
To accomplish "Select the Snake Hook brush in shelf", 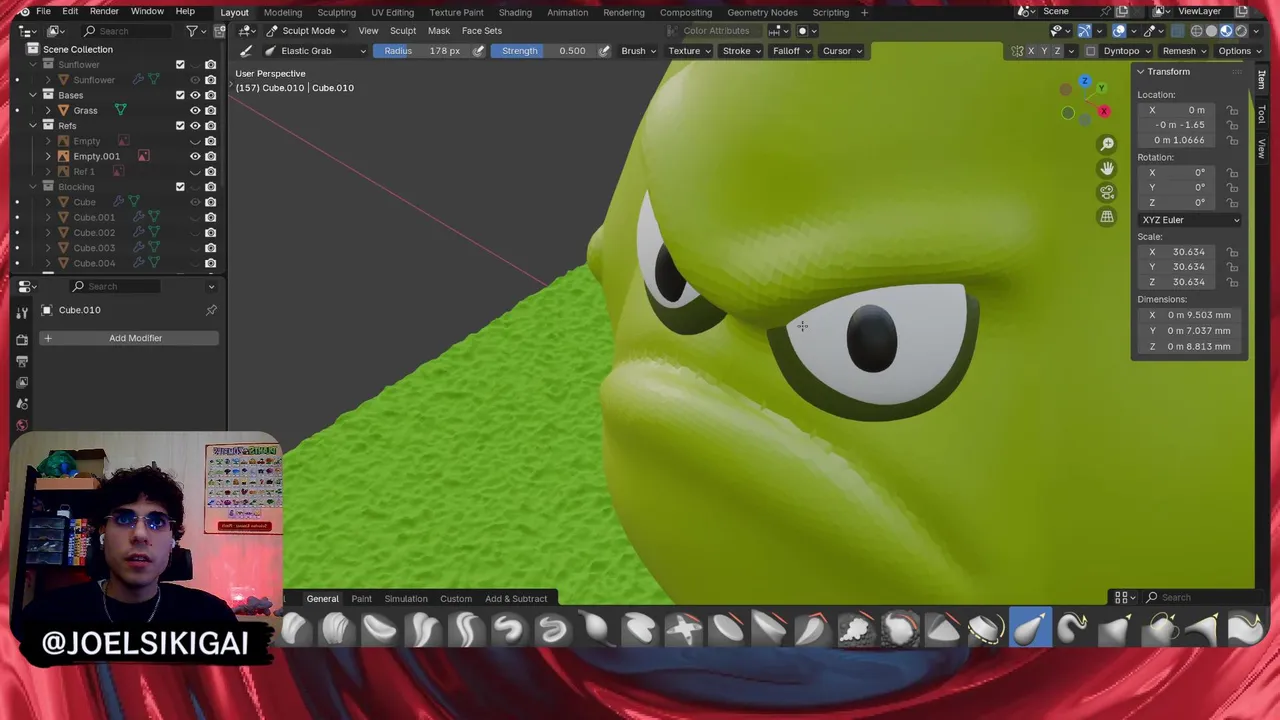I will (x=1073, y=628).
